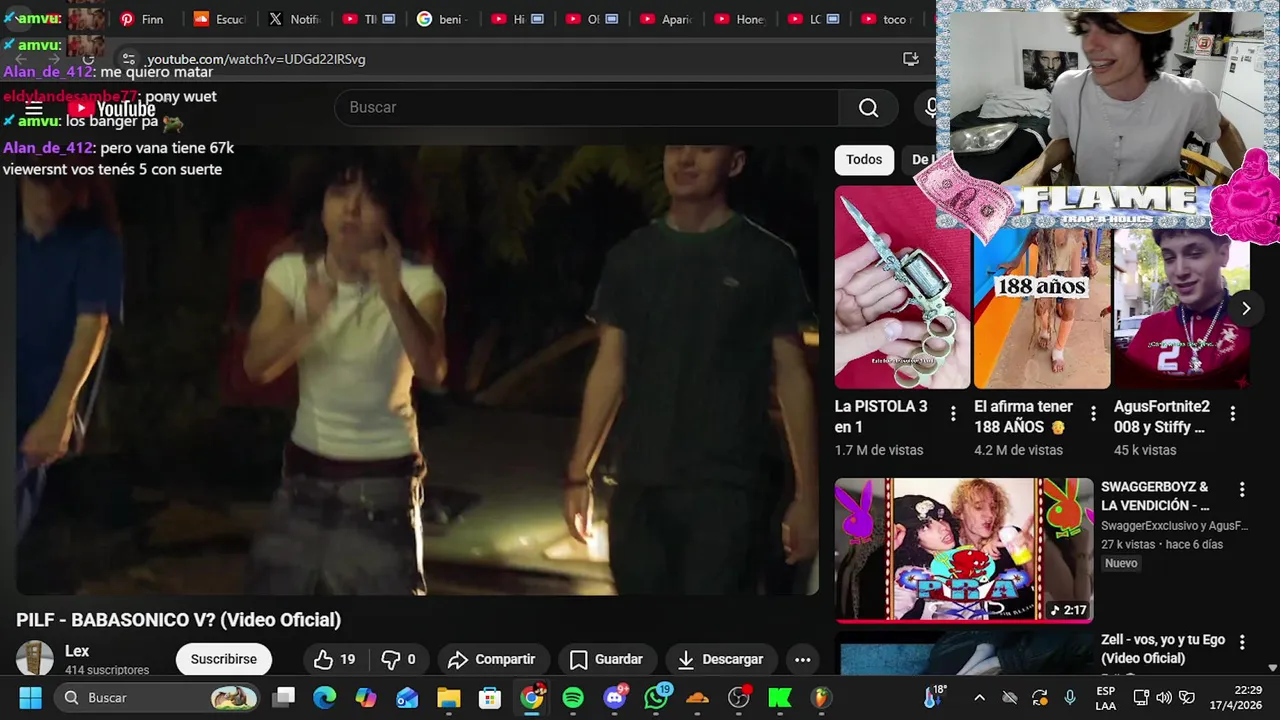Subscribe to Lex with Suscribirse
The width and height of the screenshot is (1280, 720).
tap(224, 659)
